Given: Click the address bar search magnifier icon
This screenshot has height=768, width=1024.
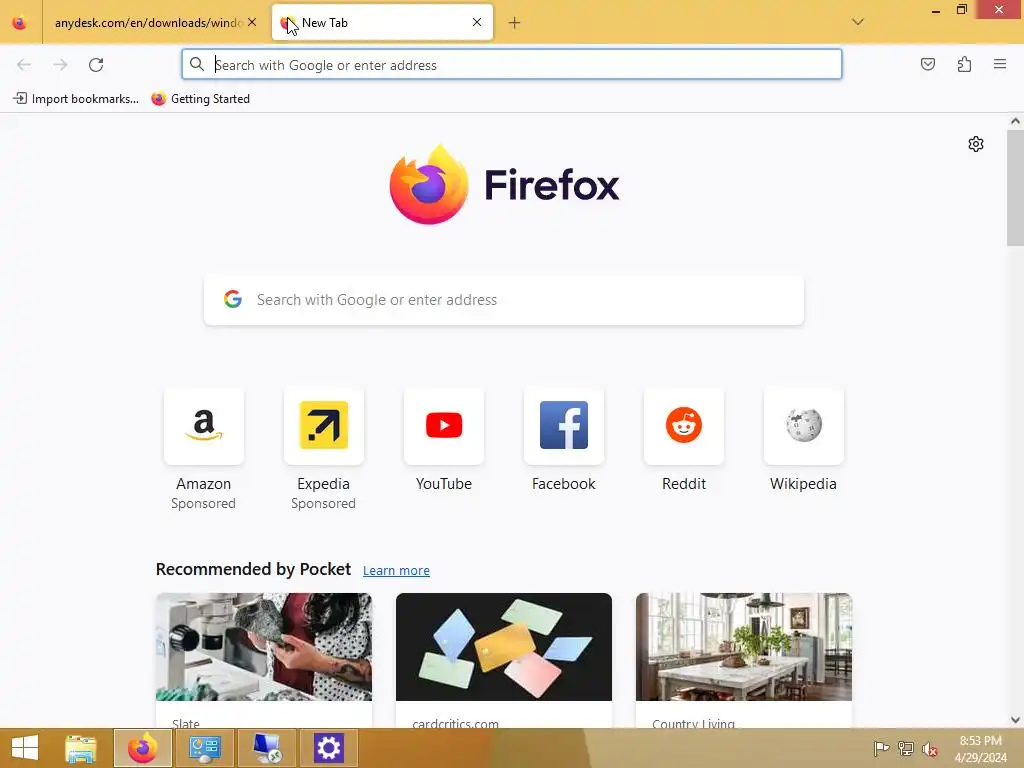Looking at the screenshot, I should (197, 64).
